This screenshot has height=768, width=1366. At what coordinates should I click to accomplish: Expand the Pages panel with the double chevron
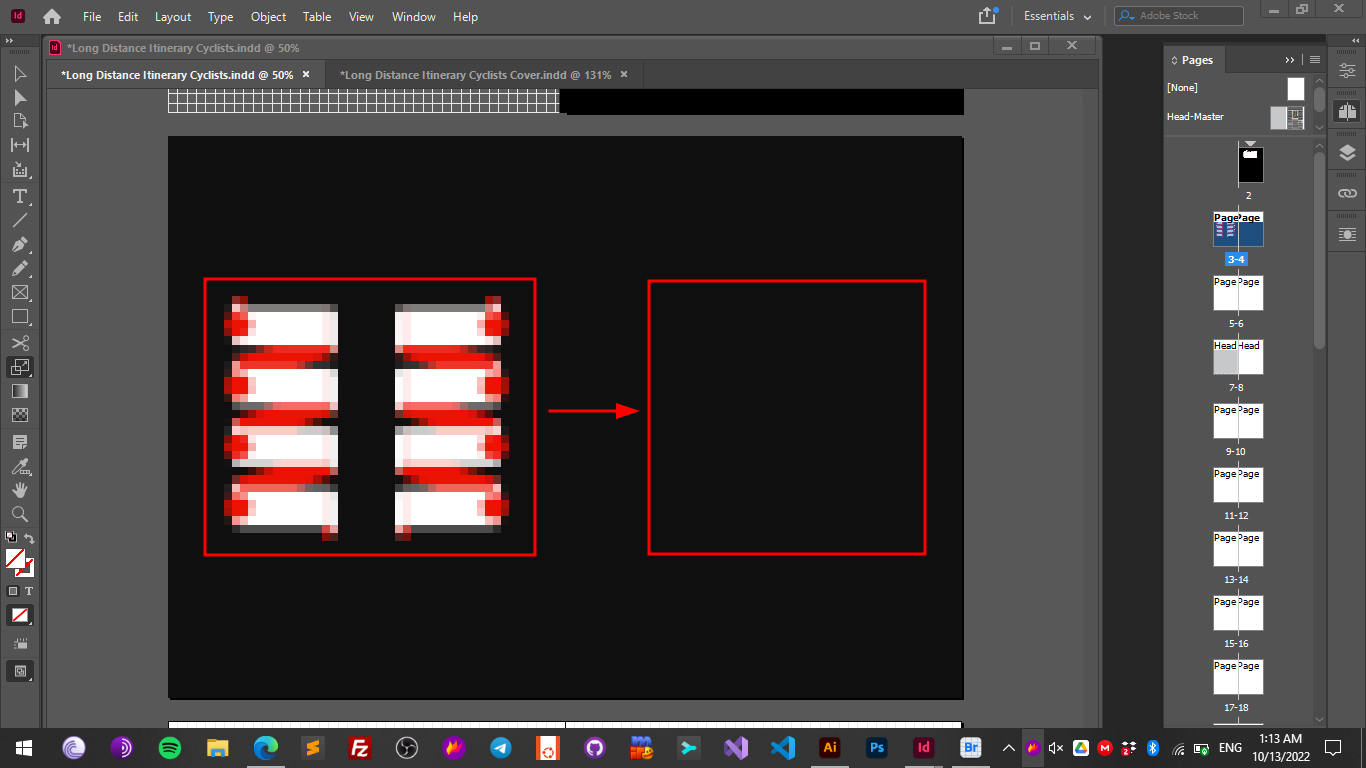tap(1291, 60)
